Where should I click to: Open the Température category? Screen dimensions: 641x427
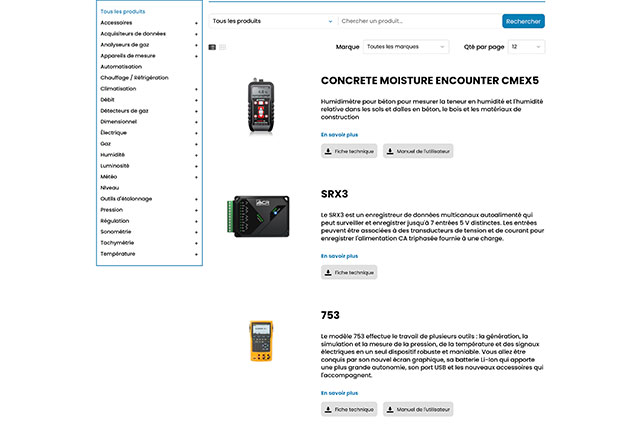(x=118, y=254)
